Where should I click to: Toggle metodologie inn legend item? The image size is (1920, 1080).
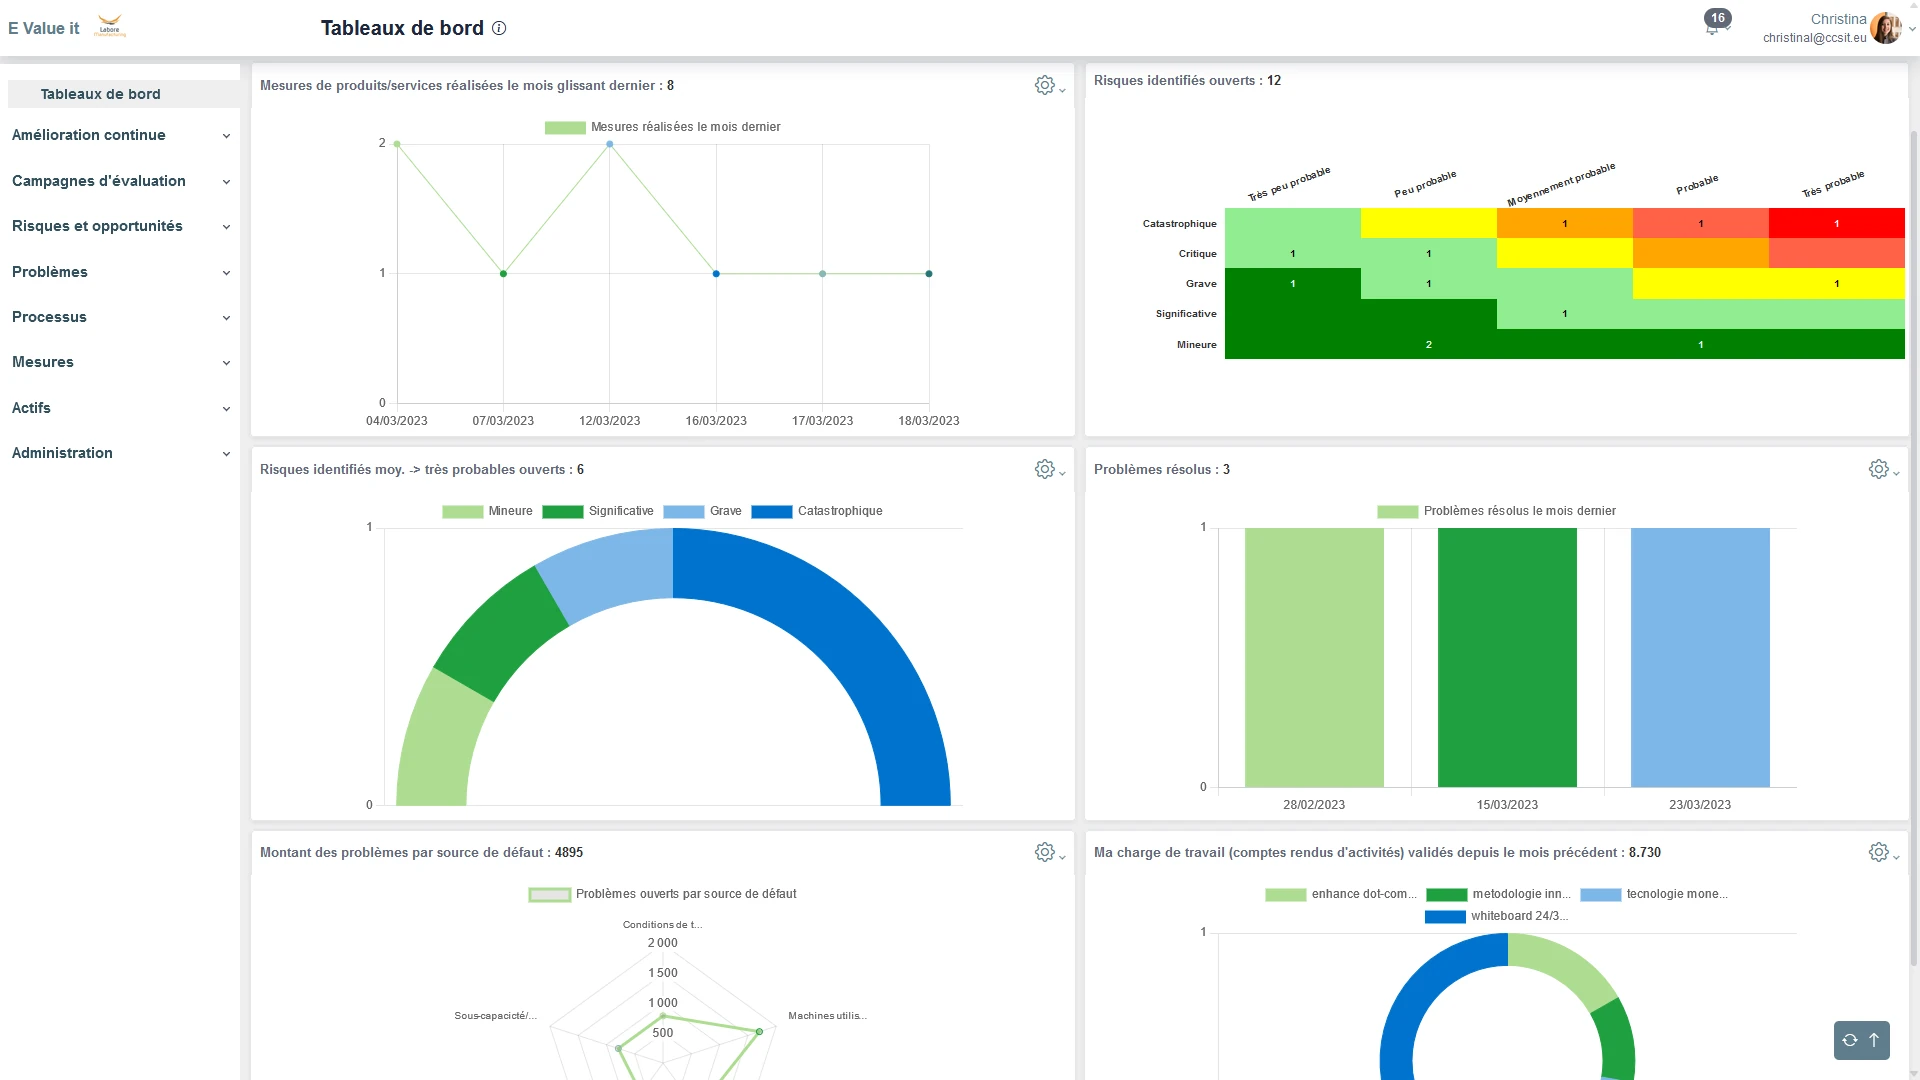tap(1498, 894)
